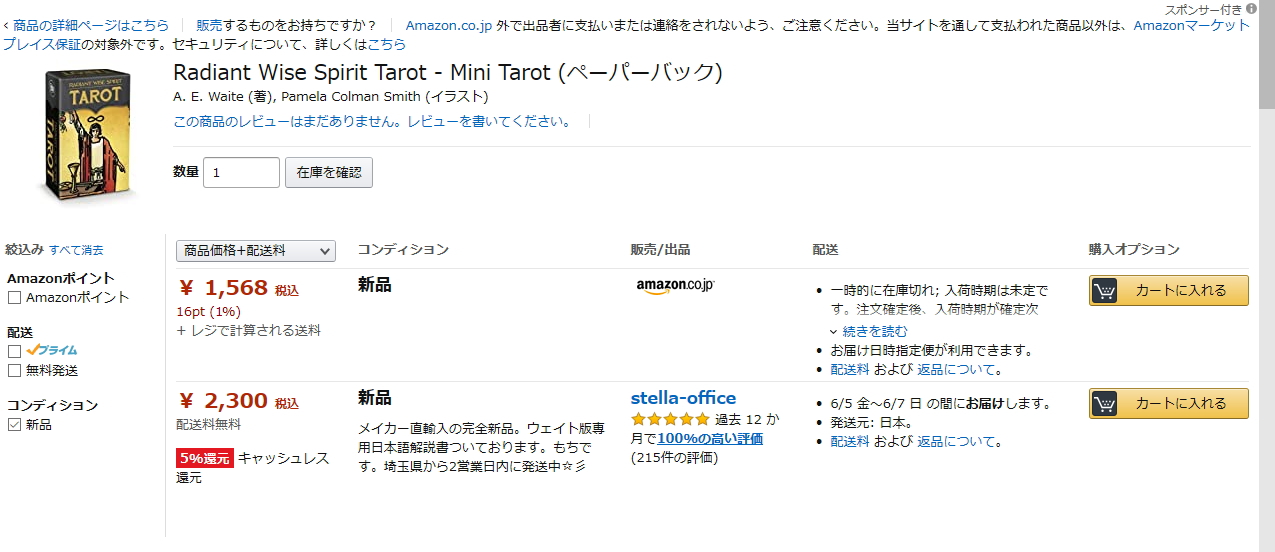This screenshot has width=1275, height=552.
Task: Open the 商品価格+配送料 sort dropdown
Action: coord(255,250)
